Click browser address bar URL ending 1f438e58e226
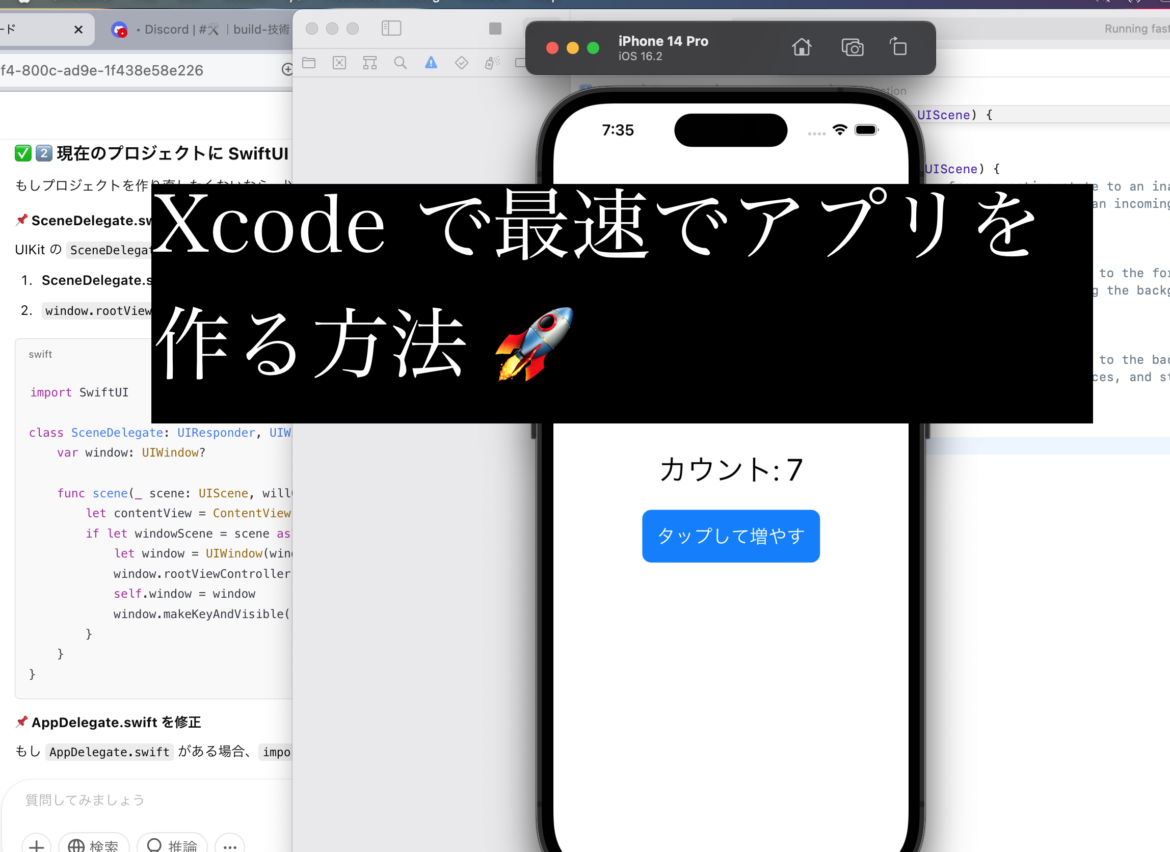1170x852 pixels. click(x=101, y=70)
